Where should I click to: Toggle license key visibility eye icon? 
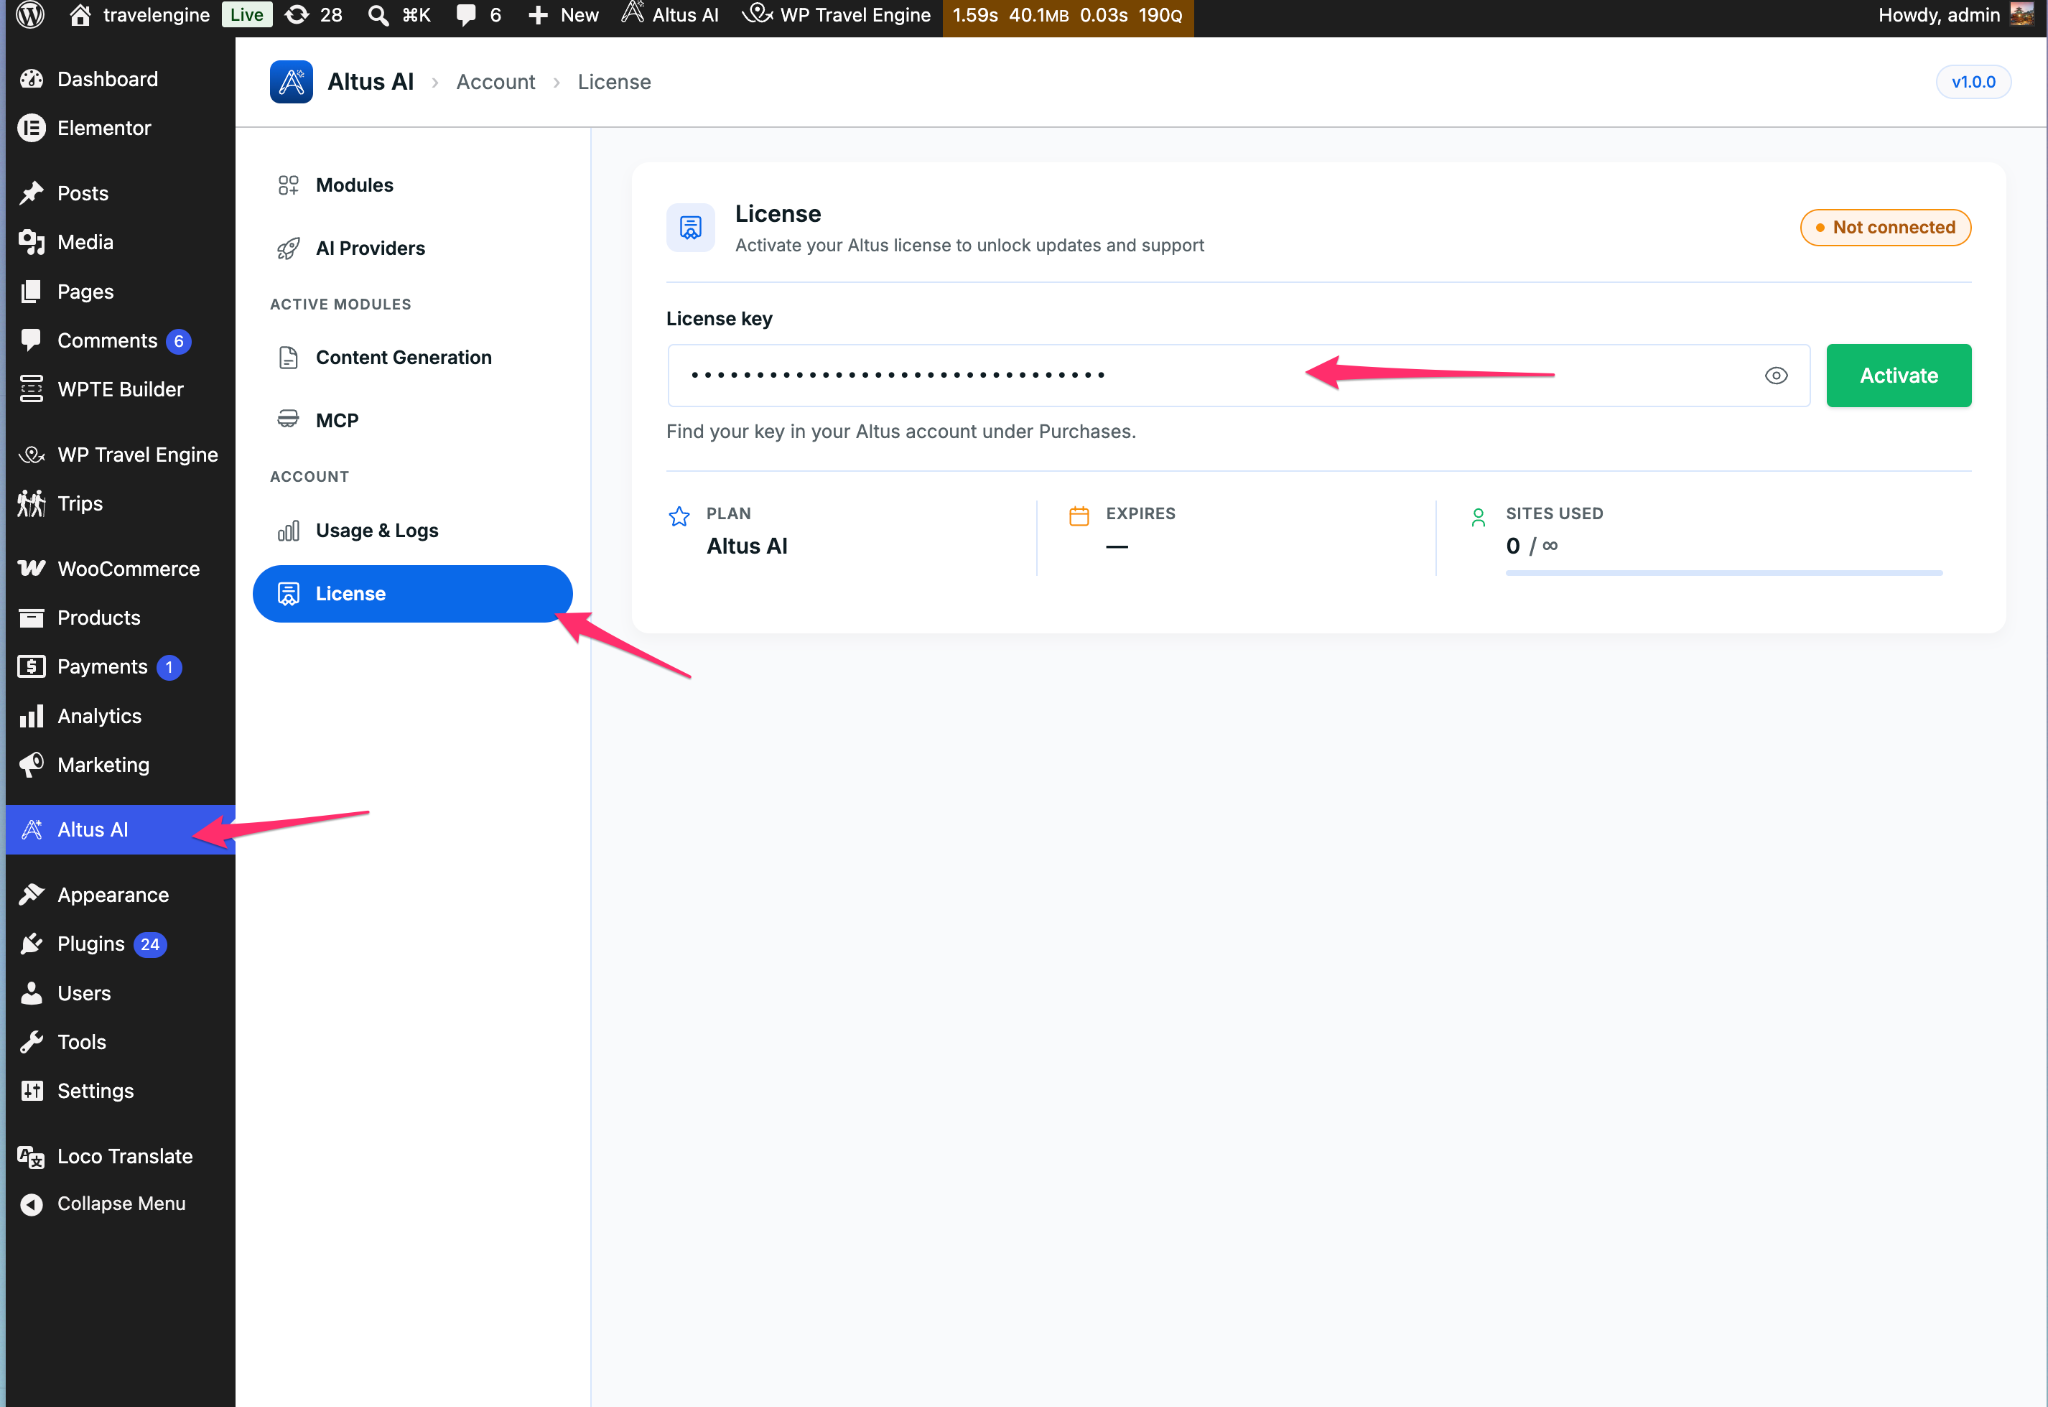[1776, 376]
